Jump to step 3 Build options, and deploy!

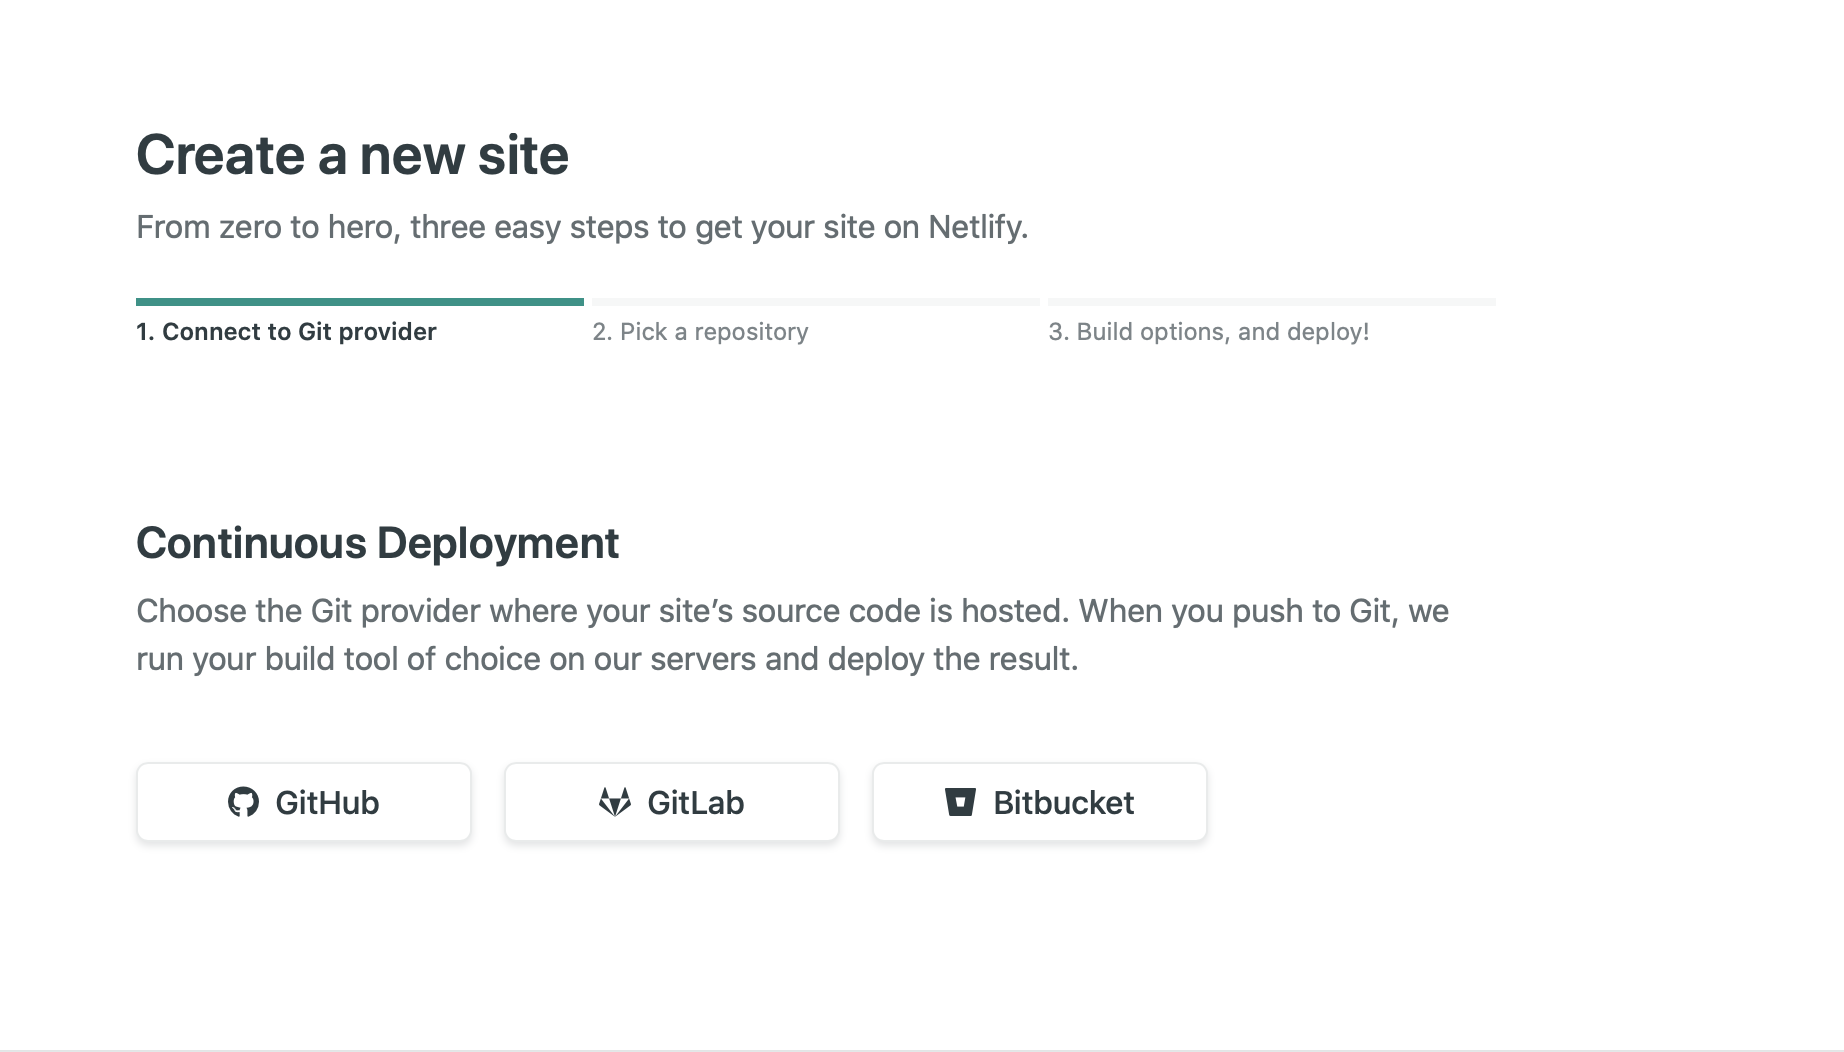(1208, 332)
